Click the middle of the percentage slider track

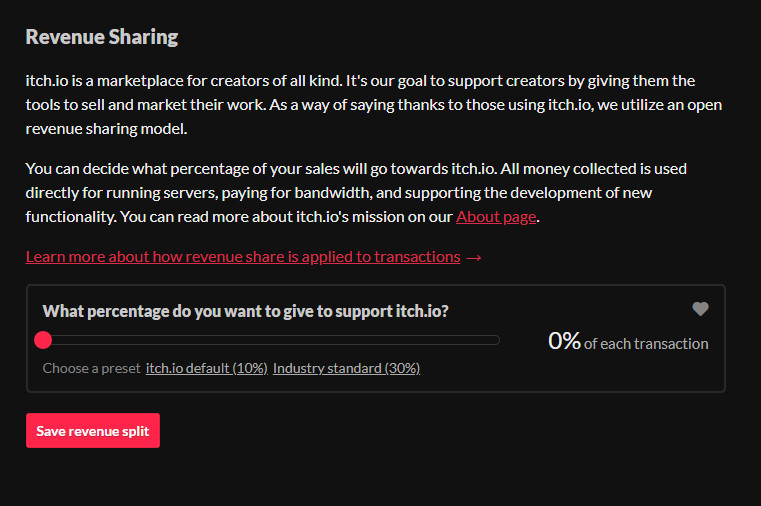point(270,340)
